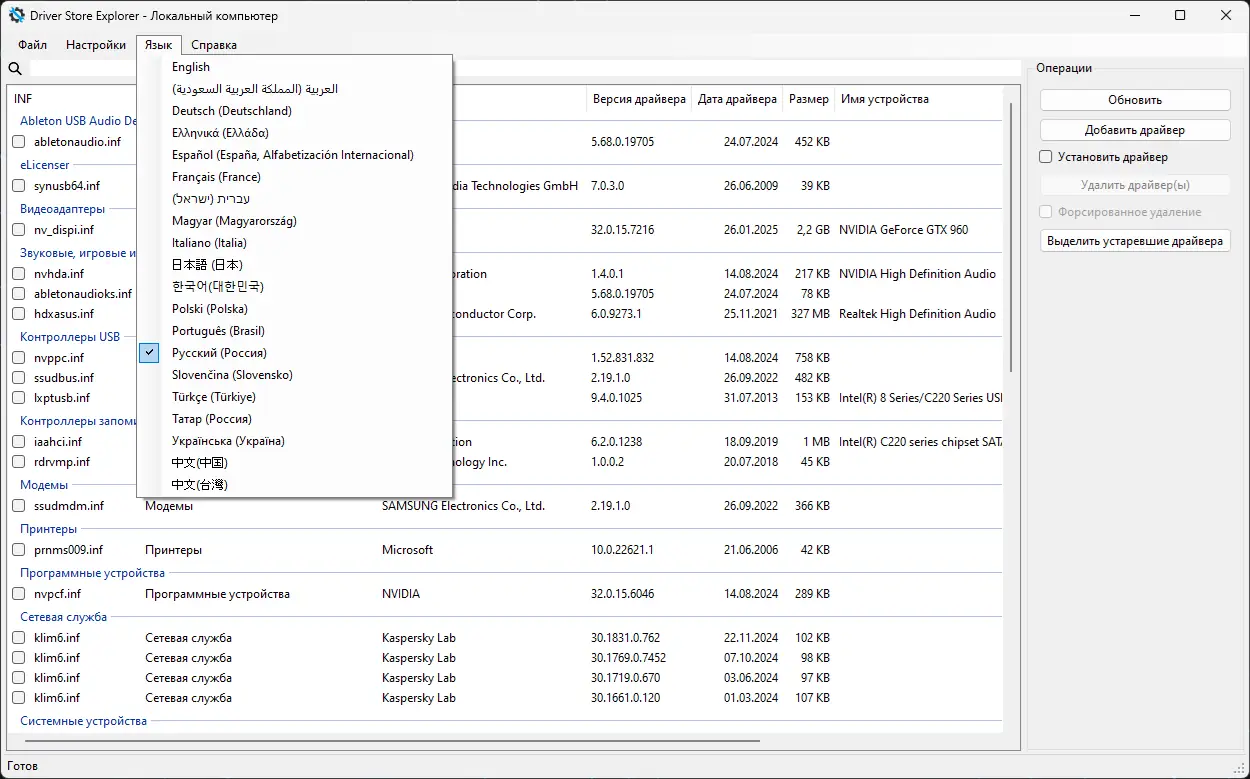Screen dimensions: 1250x779
Task: Check the iaahci.inf checkbox
Action: coord(17,441)
